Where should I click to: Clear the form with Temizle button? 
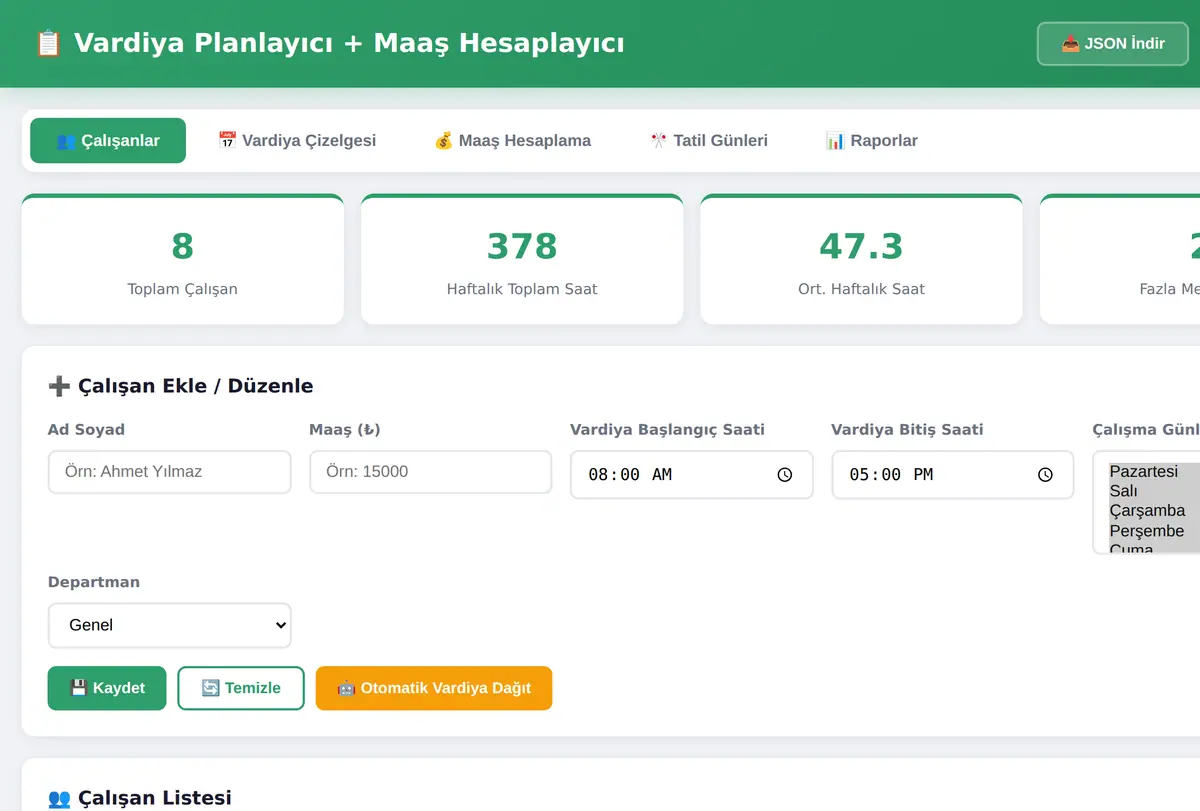[x=241, y=688]
